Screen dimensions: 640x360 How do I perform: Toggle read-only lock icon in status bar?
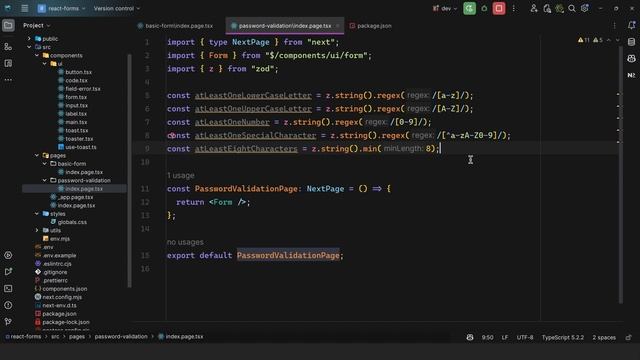(x=629, y=337)
